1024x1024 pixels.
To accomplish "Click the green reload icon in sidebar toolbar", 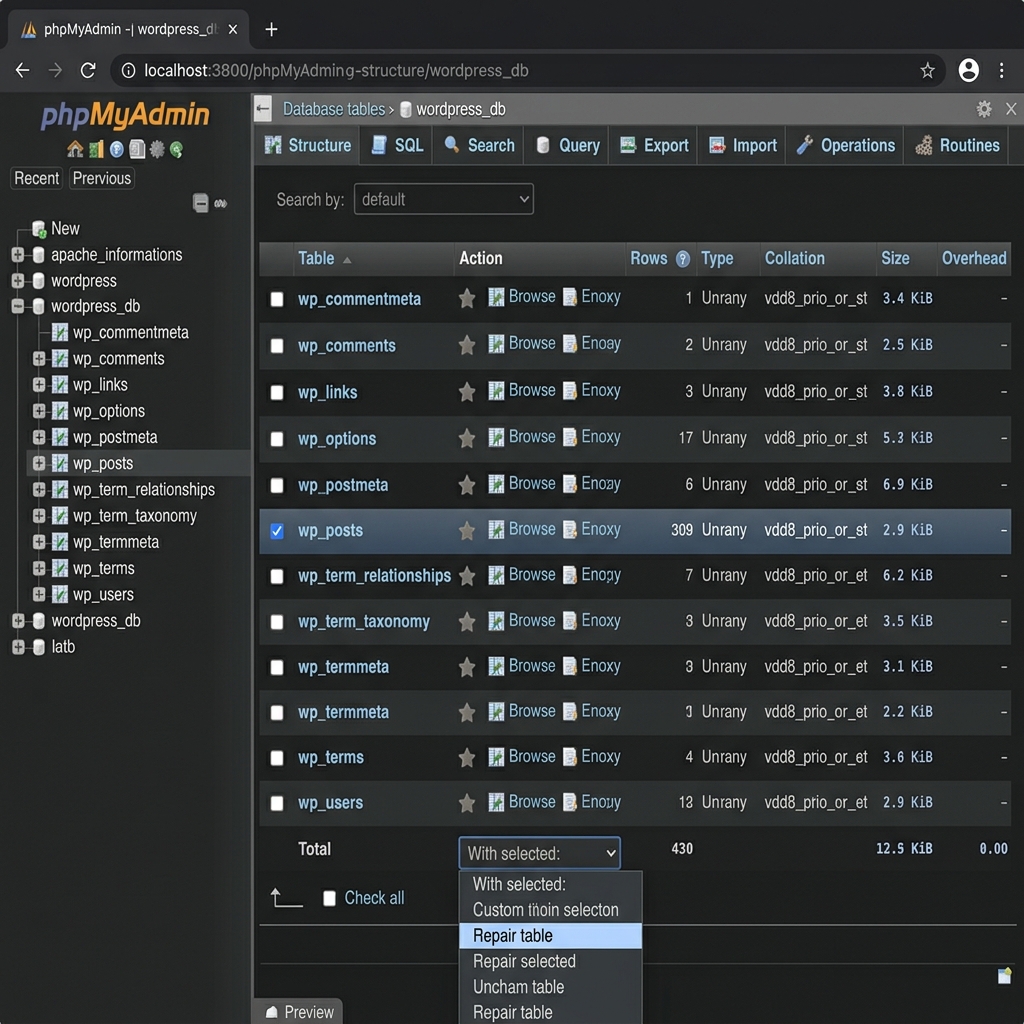I will (x=176, y=150).
